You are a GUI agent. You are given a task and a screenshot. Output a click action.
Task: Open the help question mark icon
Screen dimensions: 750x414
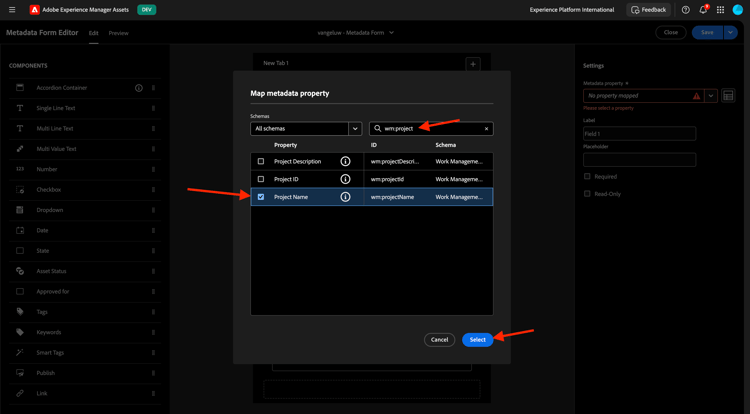click(x=685, y=10)
